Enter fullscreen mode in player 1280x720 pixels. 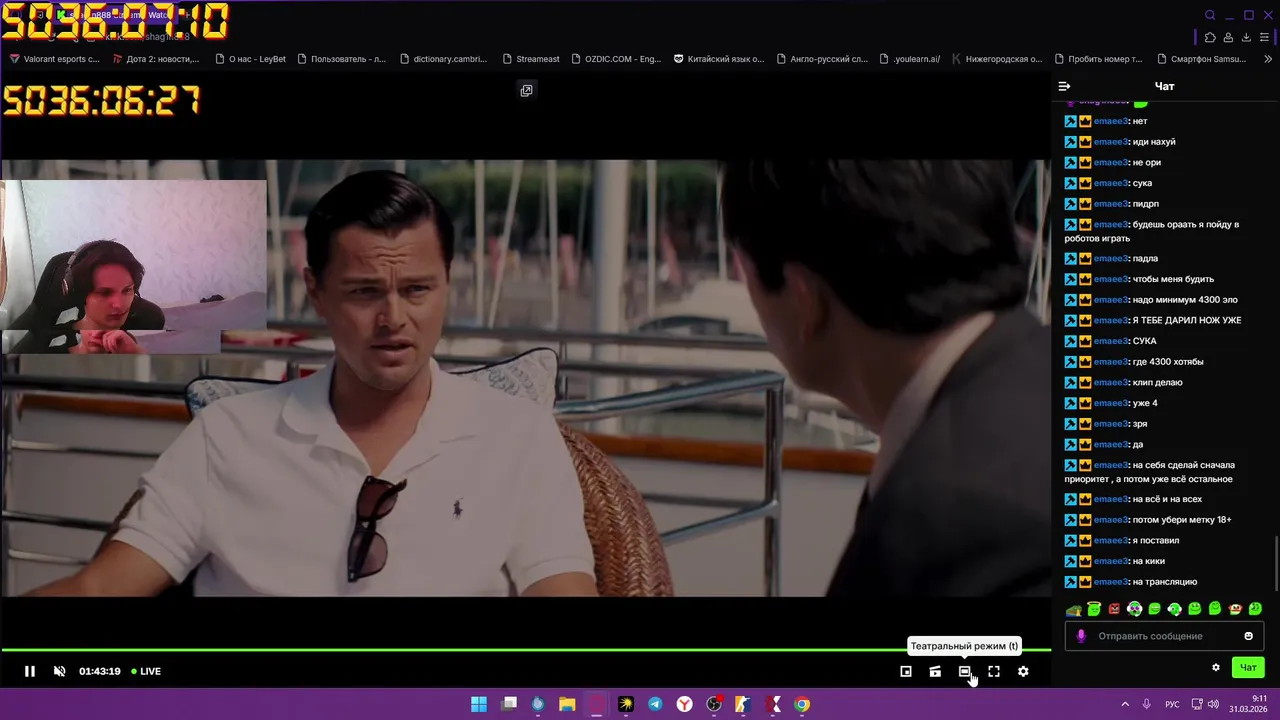(x=994, y=671)
